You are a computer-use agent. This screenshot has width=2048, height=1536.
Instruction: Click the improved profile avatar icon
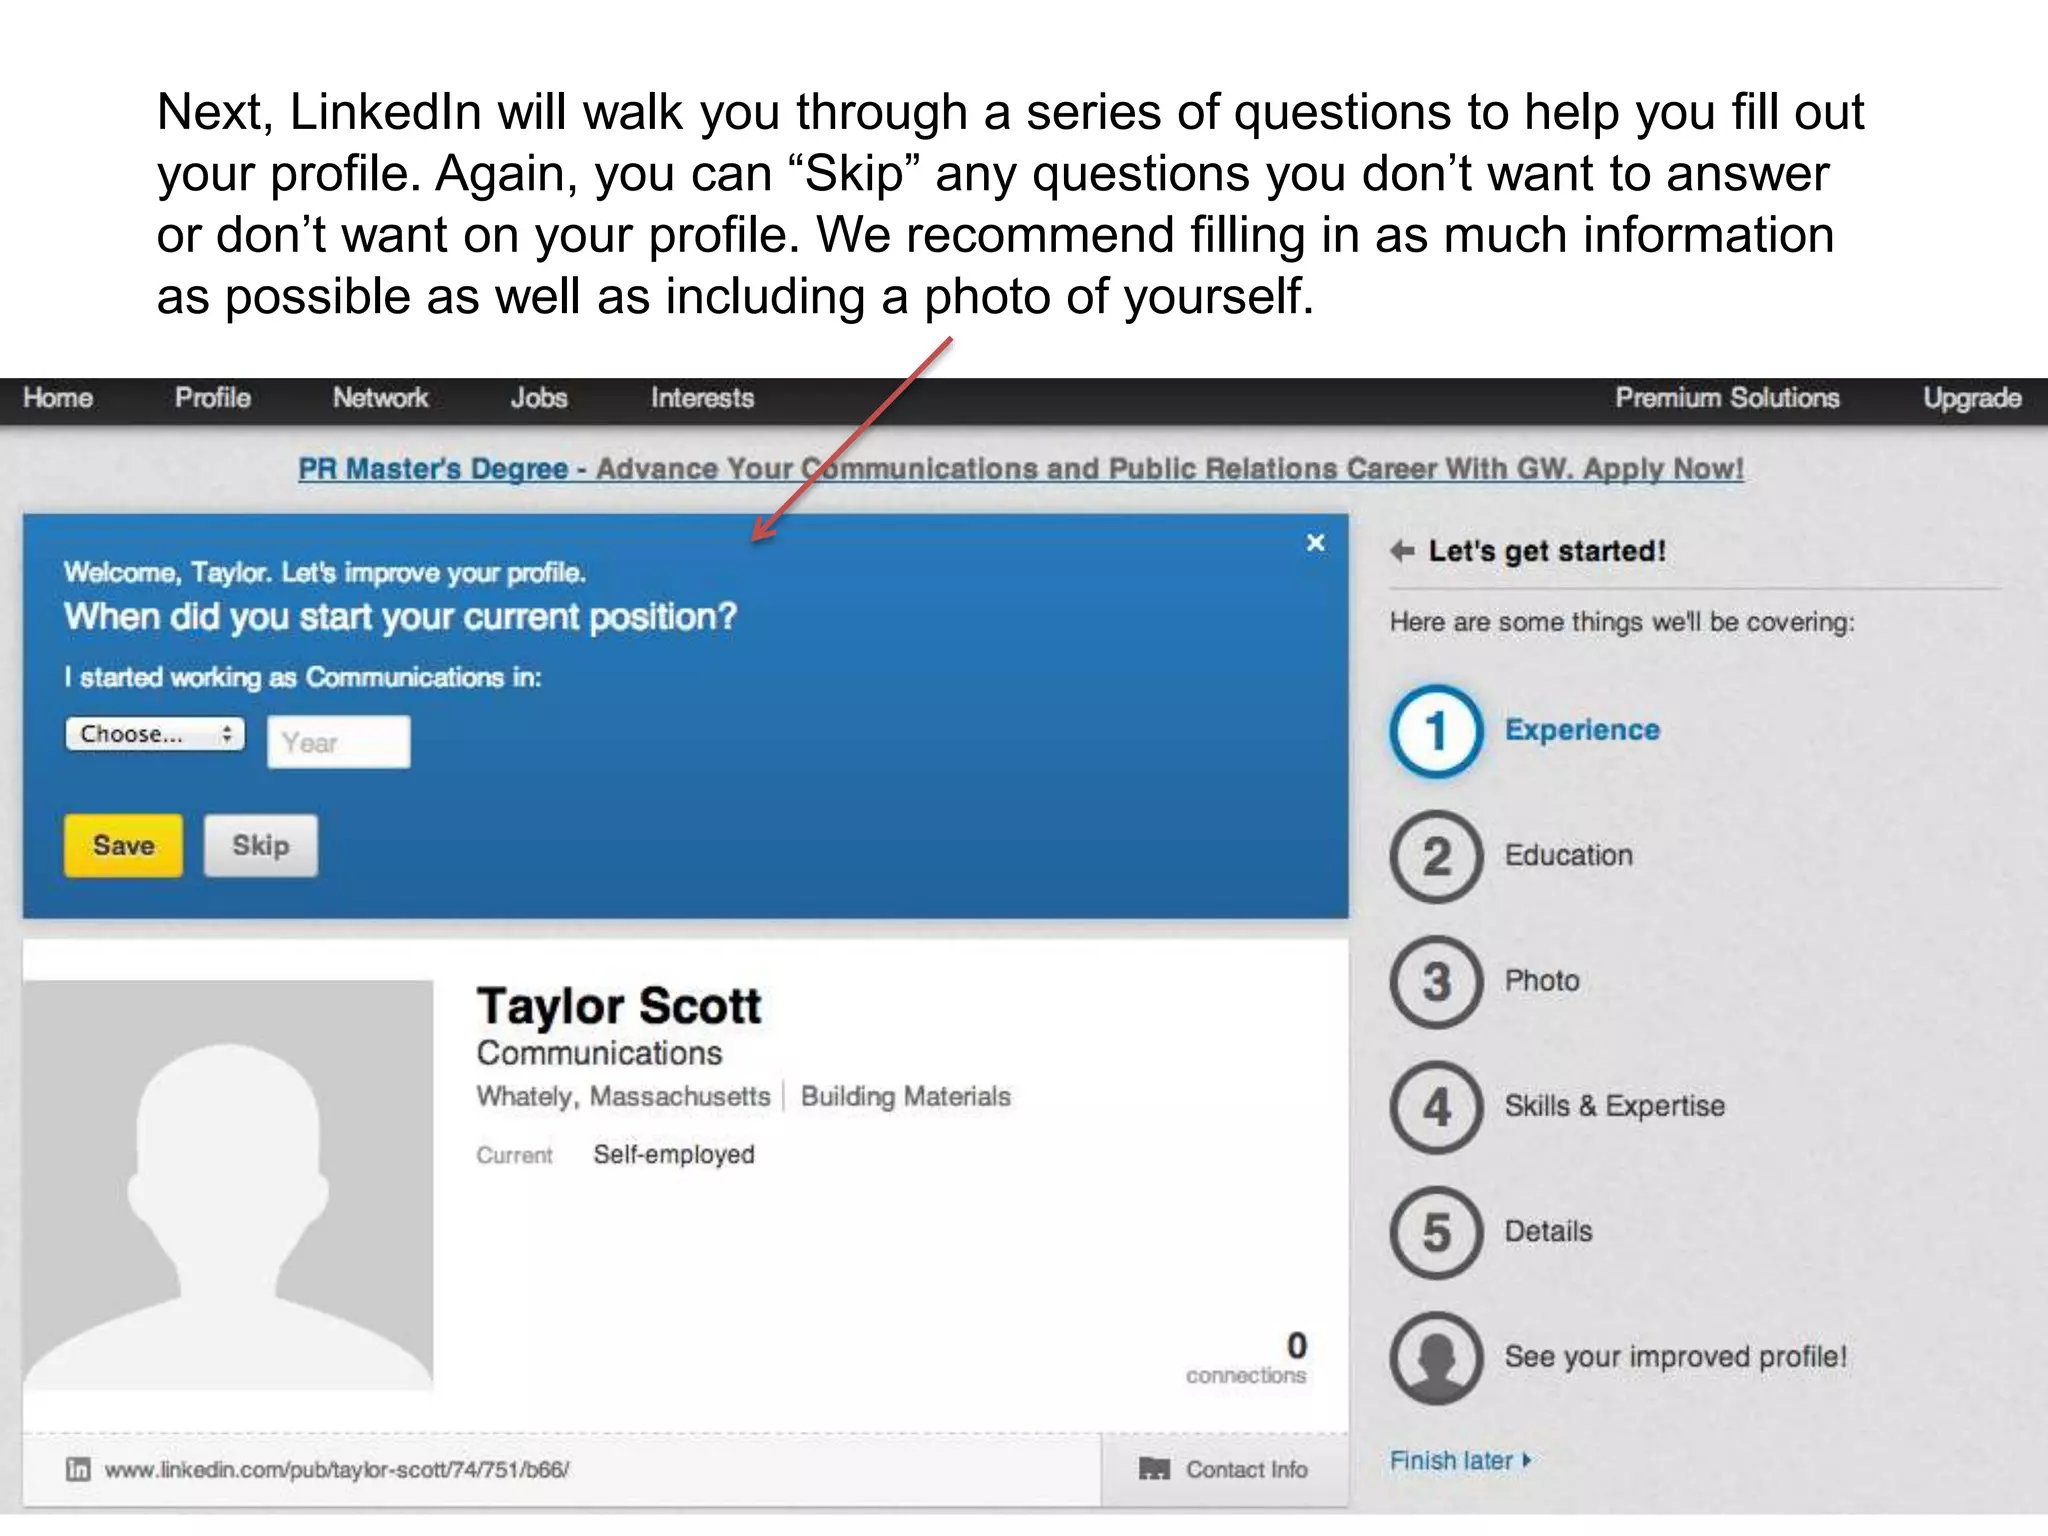coord(1436,1358)
